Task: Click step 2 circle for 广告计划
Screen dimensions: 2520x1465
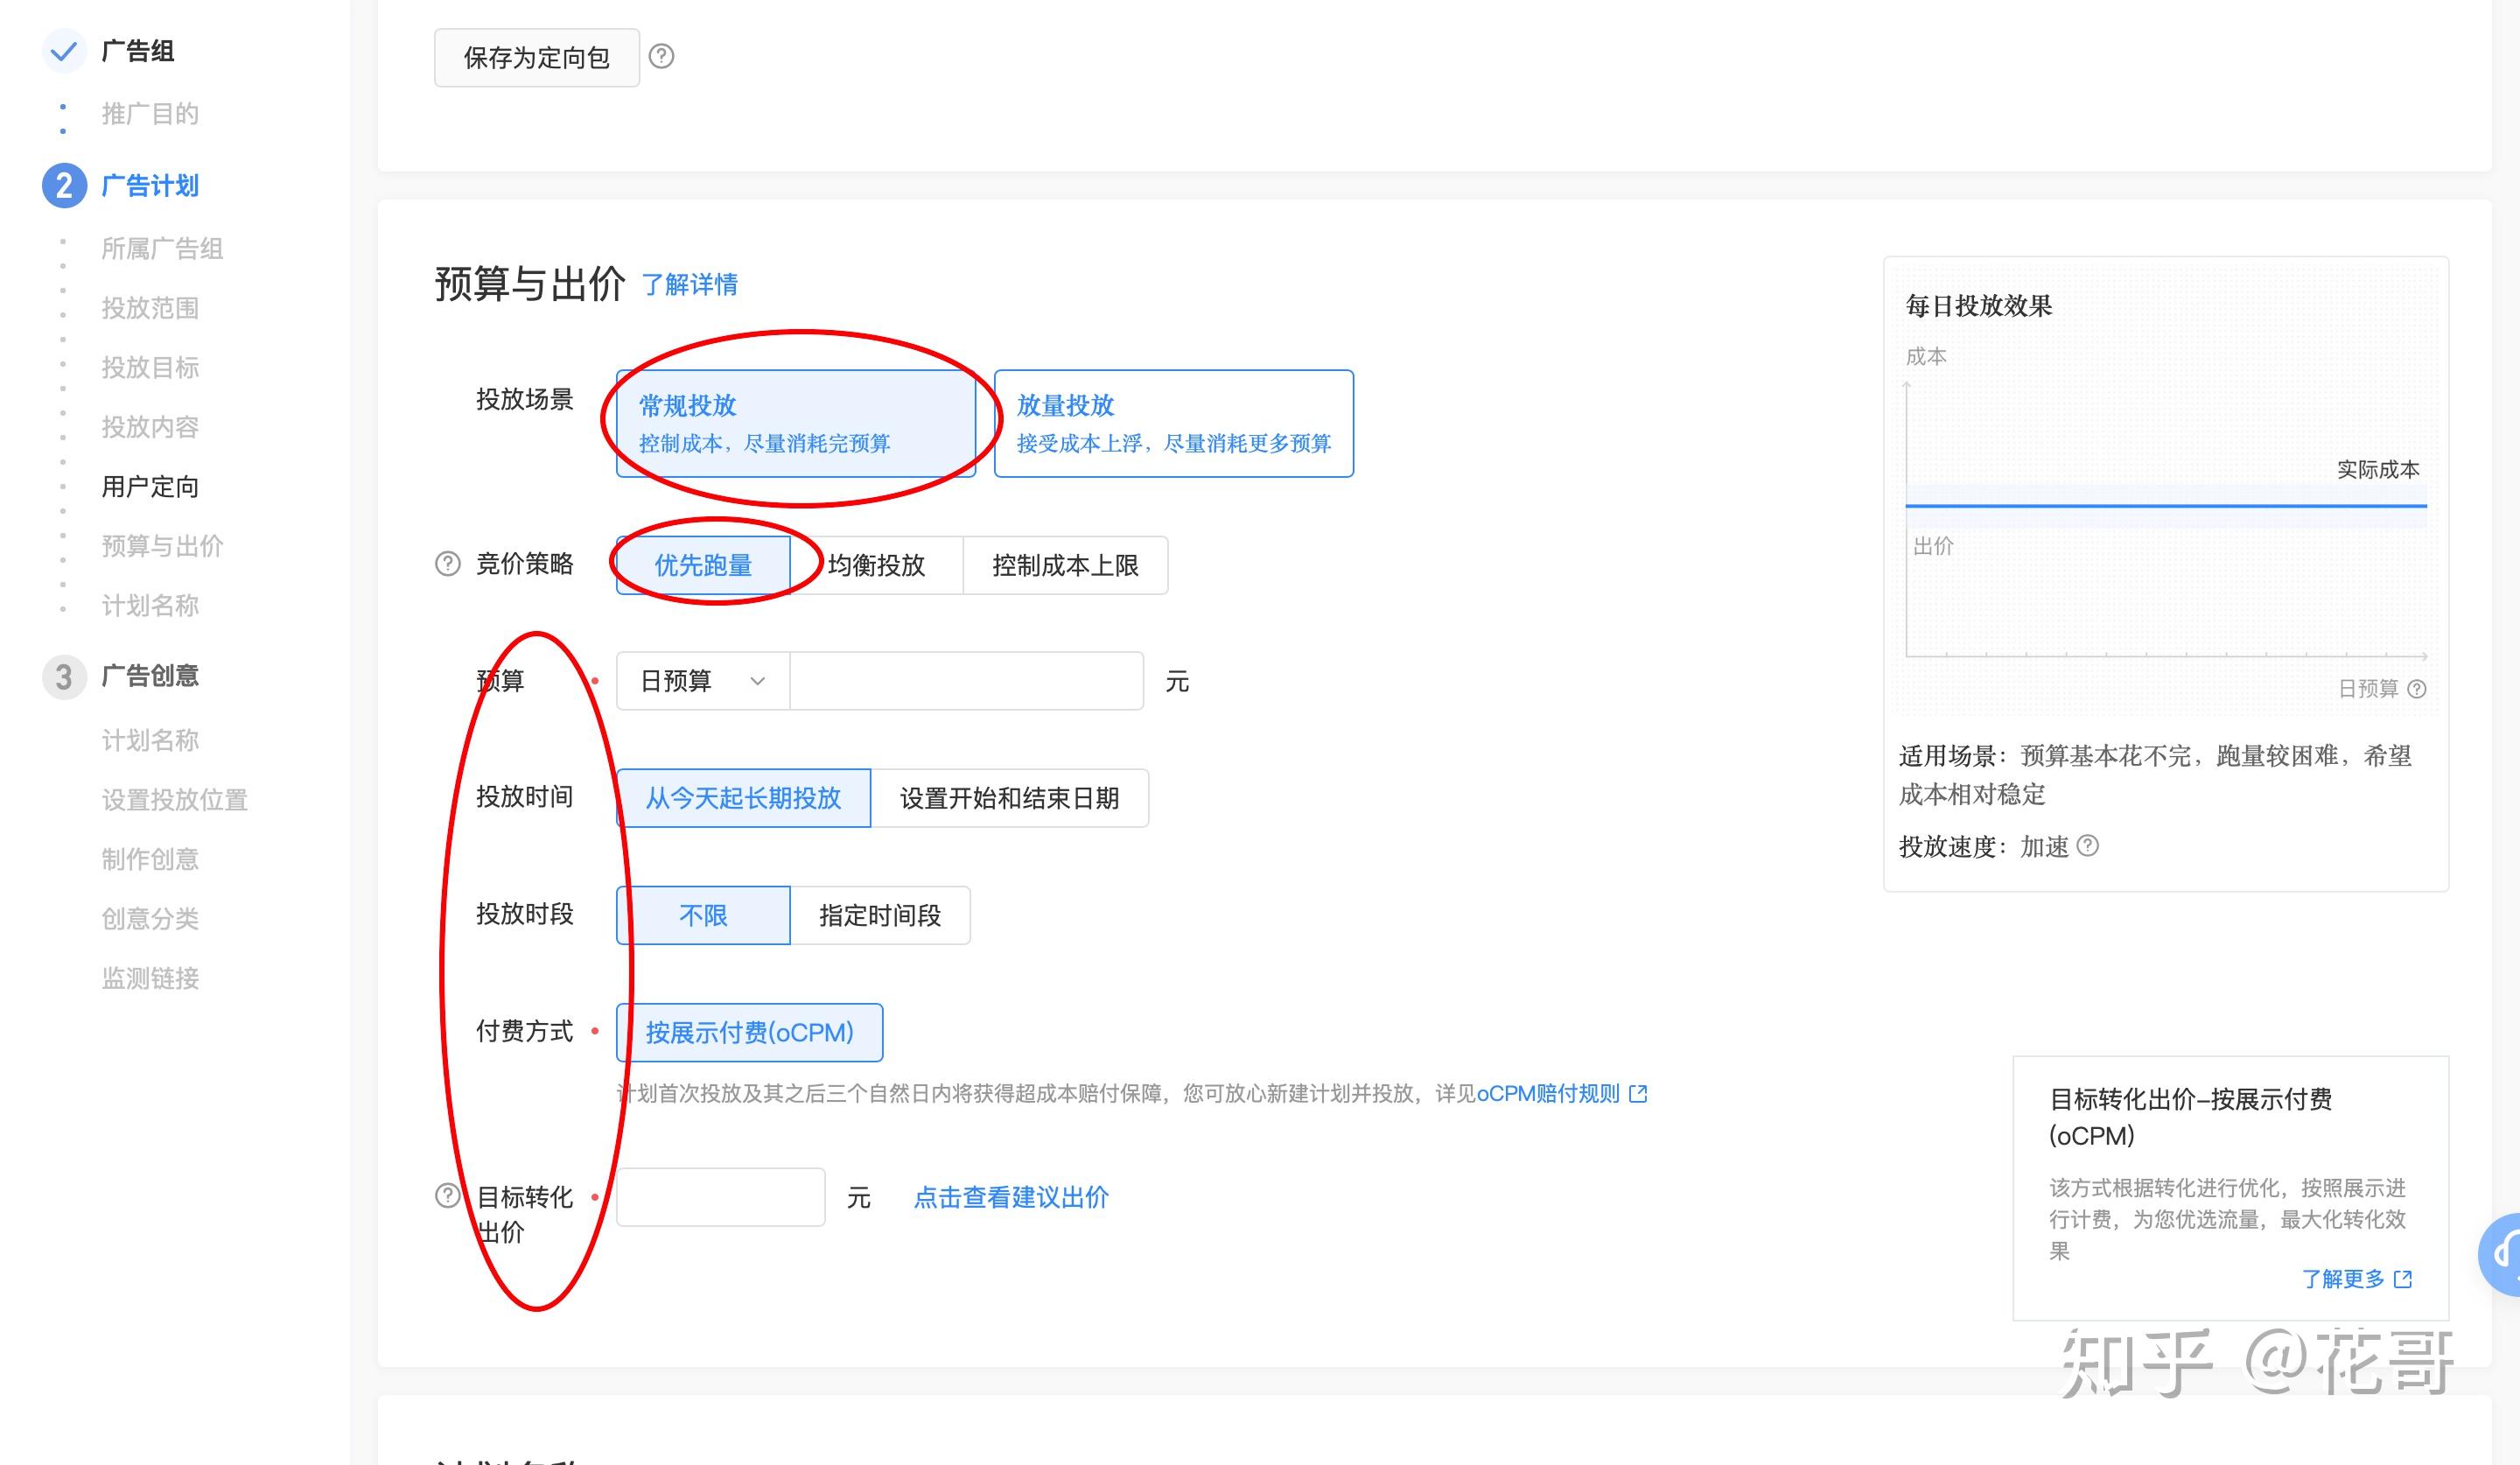Action: (x=64, y=186)
